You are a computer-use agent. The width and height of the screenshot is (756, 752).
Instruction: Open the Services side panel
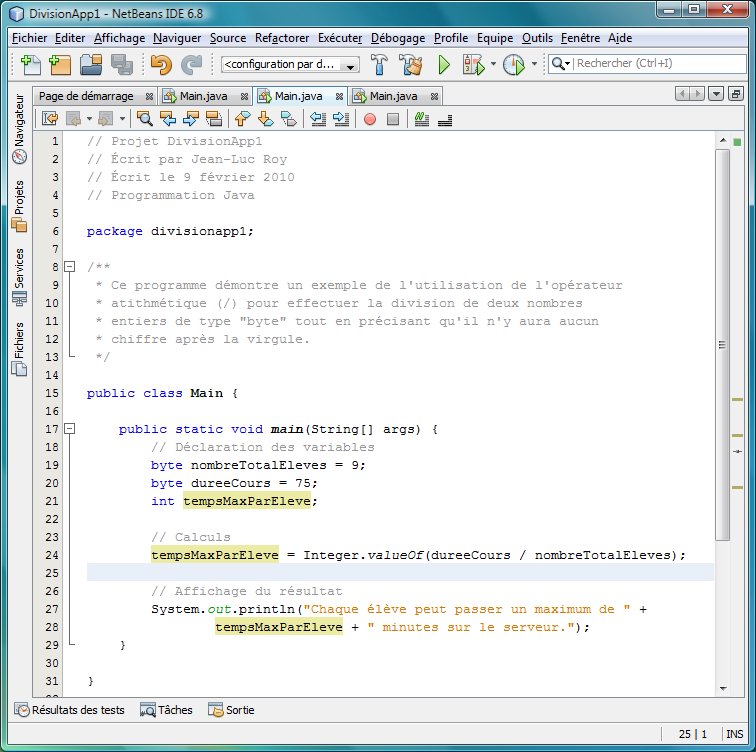tap(19, 277)
